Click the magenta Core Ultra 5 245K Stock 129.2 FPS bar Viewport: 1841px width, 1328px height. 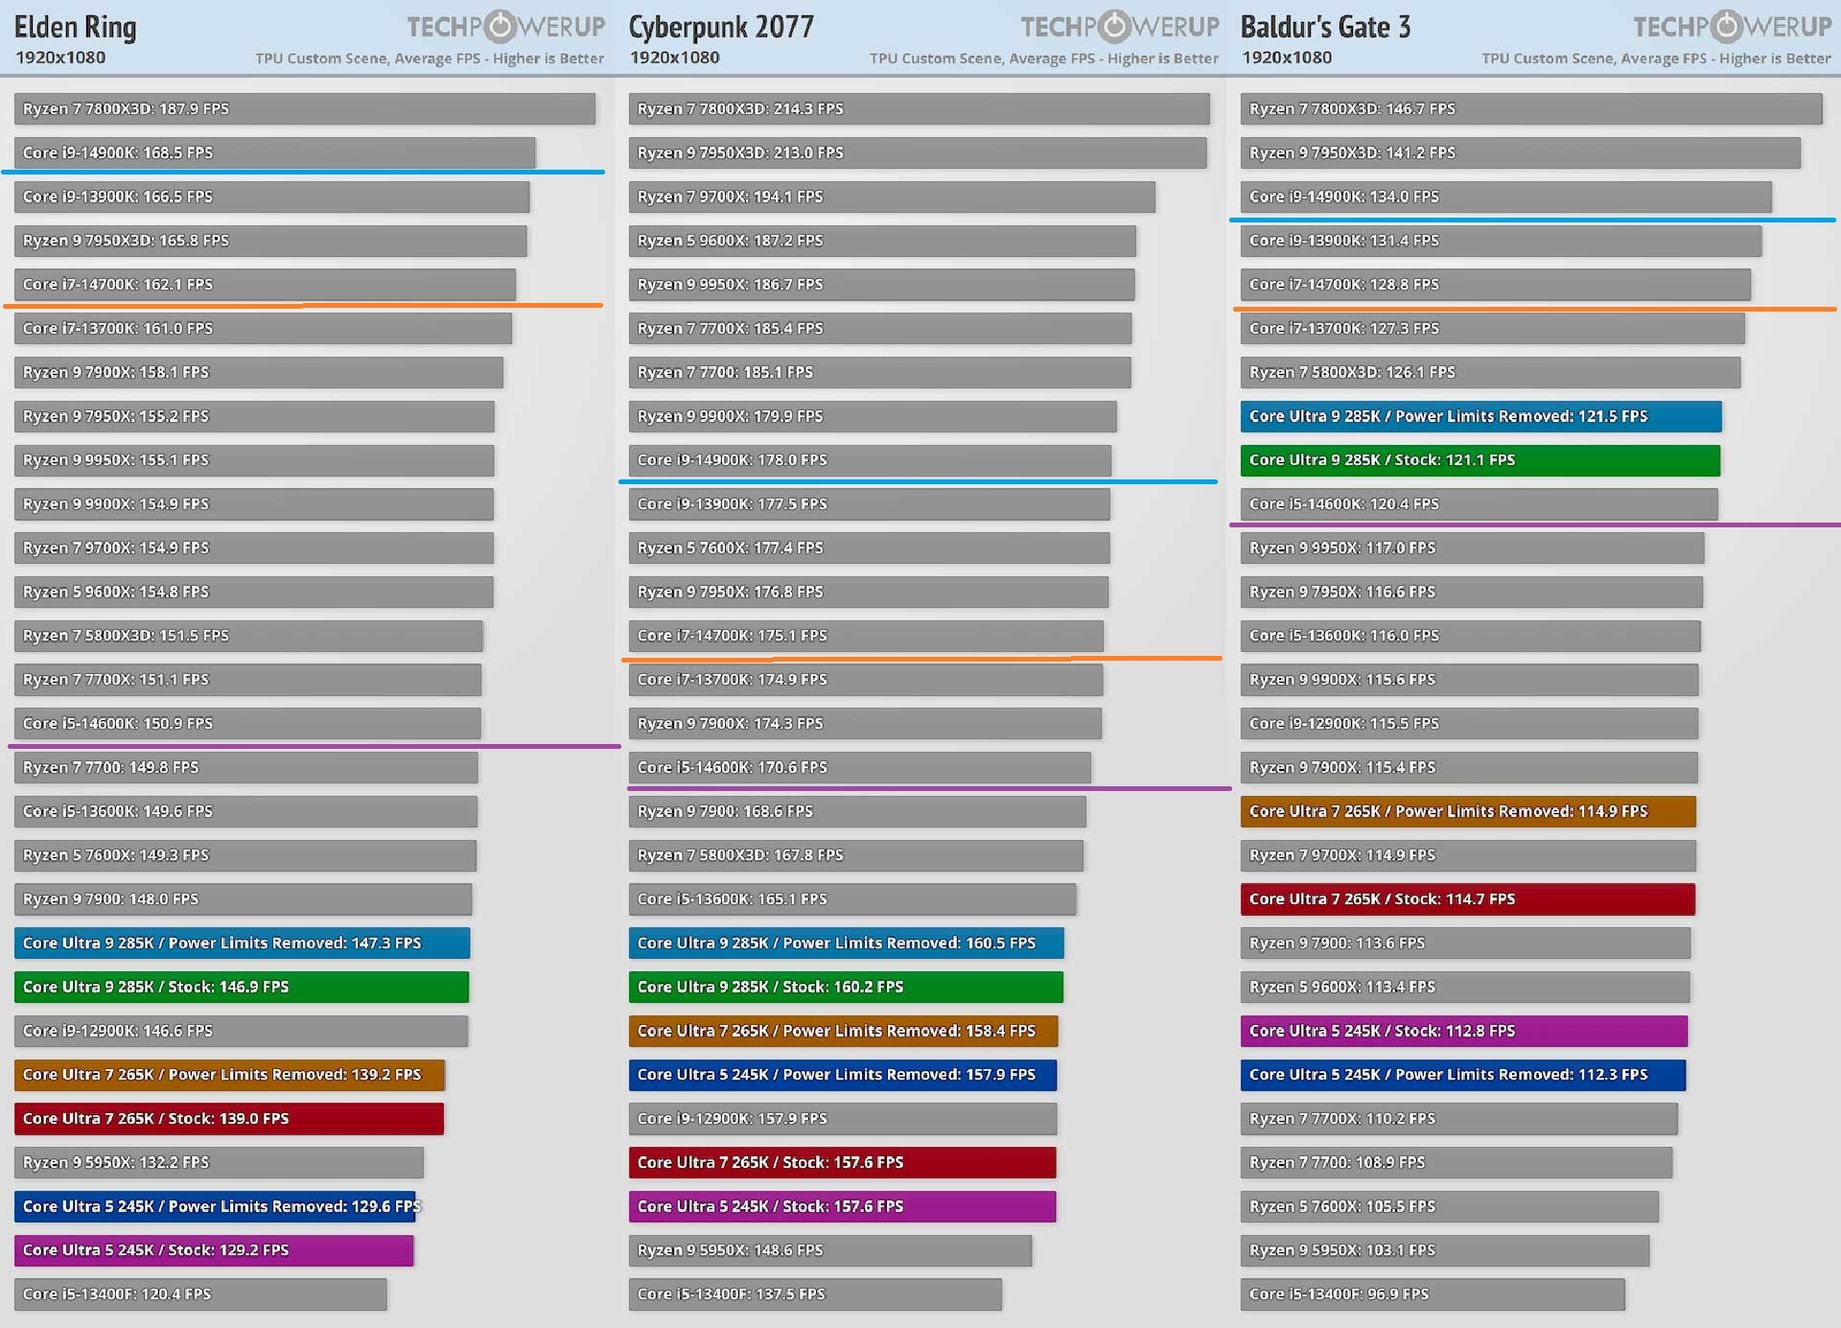213,1250
